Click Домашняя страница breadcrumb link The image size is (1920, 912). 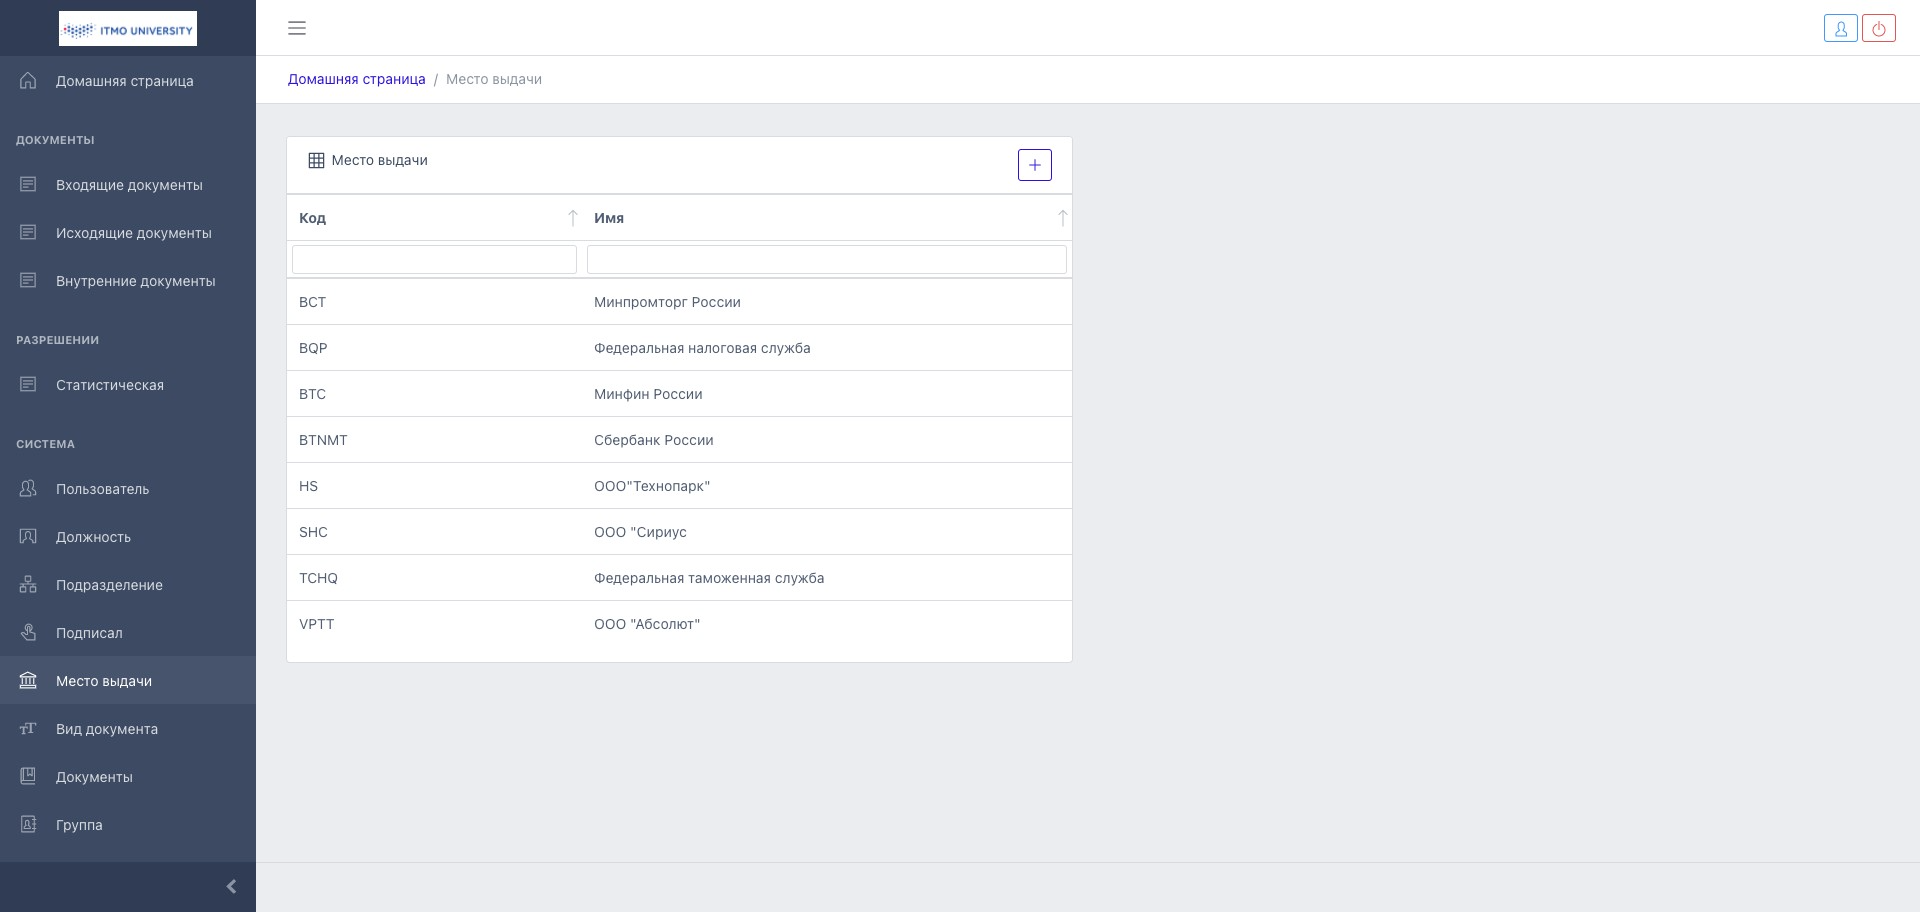[356, 79]
